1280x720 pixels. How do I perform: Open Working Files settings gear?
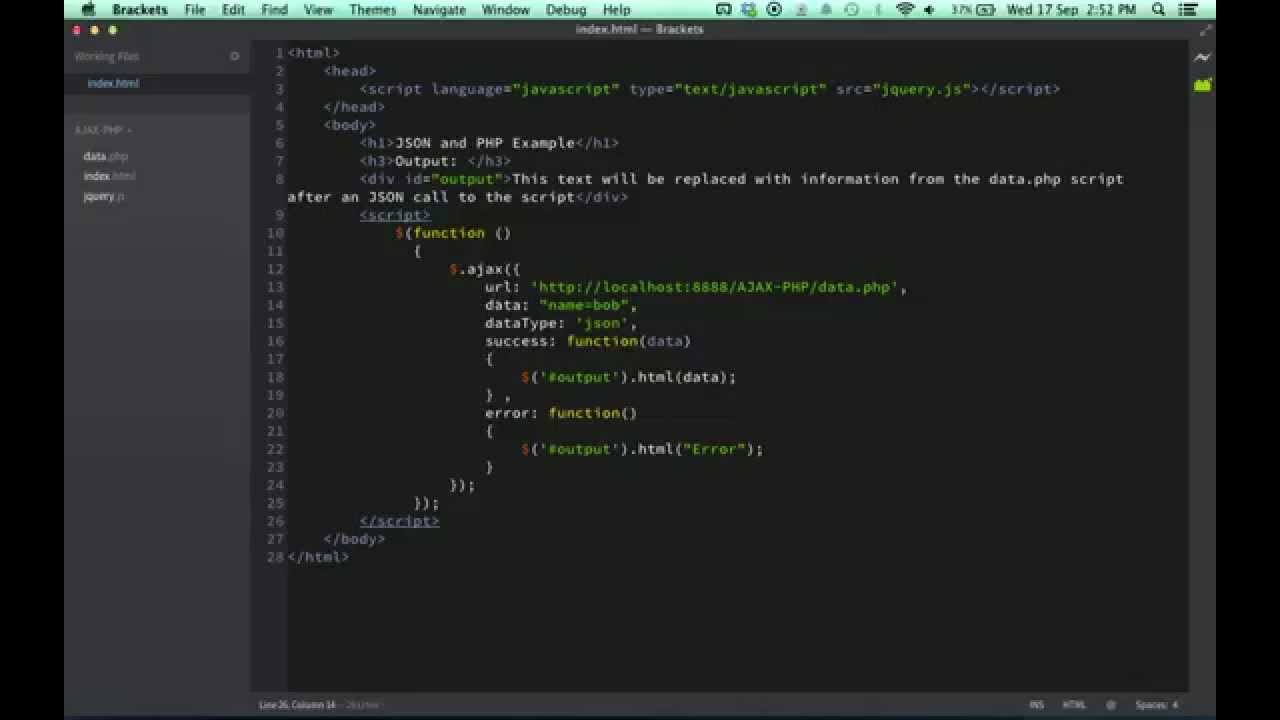235,56
